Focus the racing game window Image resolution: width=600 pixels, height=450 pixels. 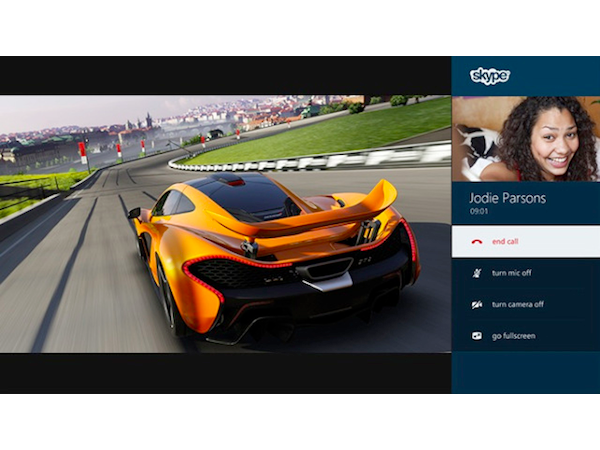click(x=225, y=224)
